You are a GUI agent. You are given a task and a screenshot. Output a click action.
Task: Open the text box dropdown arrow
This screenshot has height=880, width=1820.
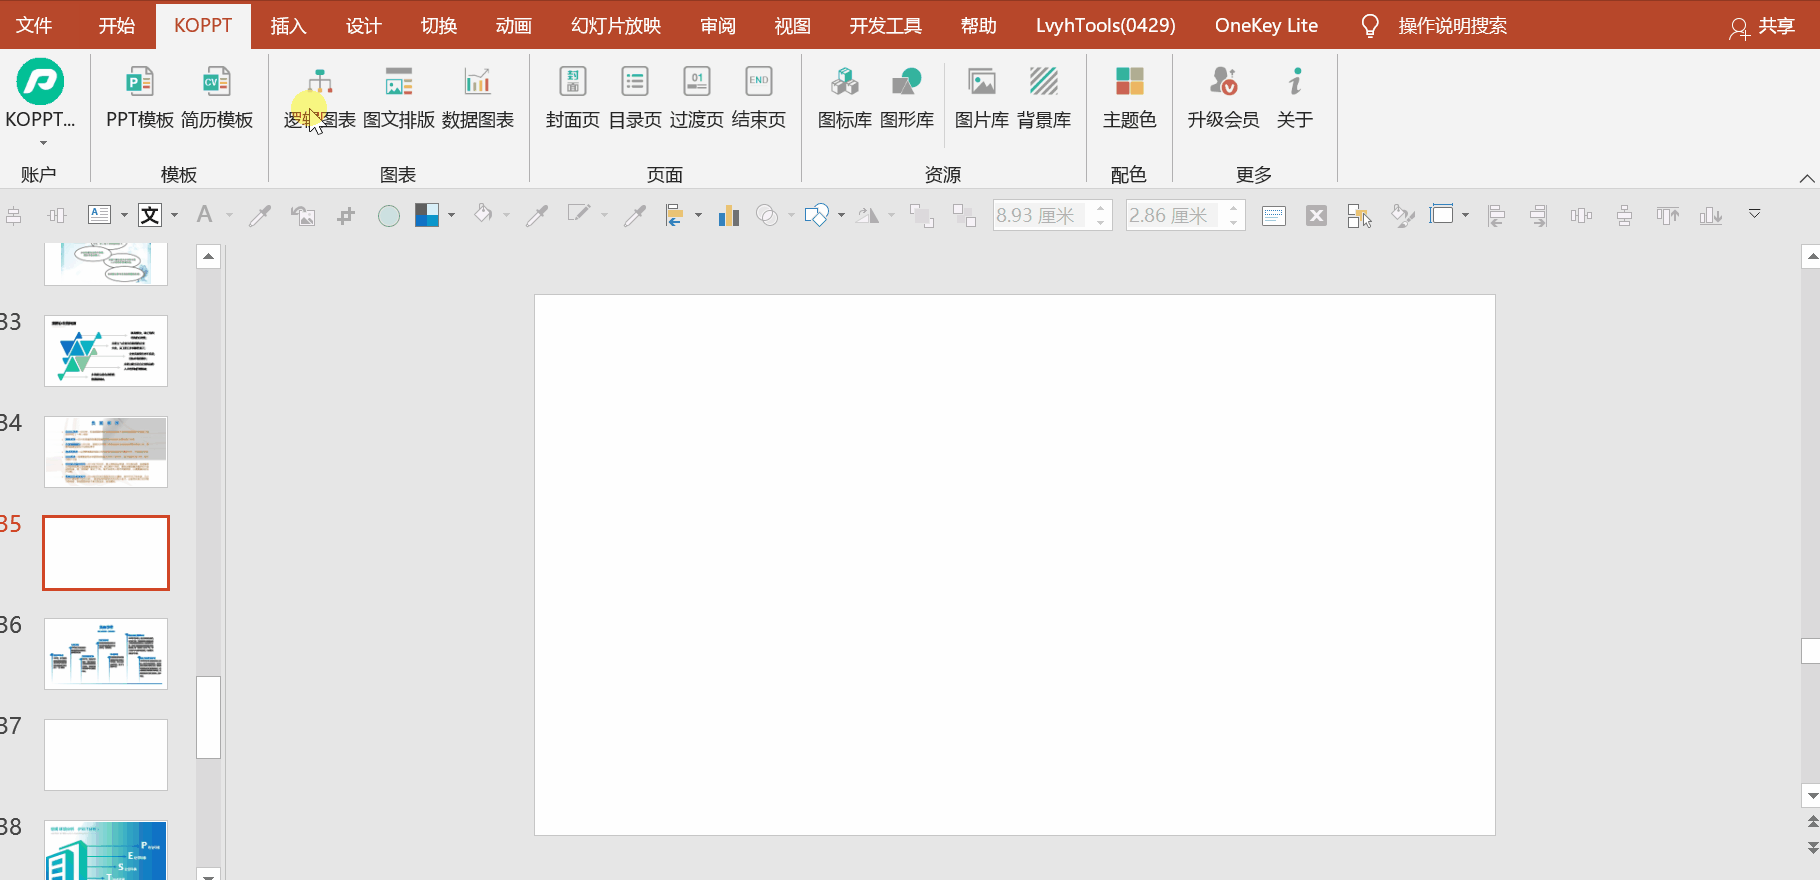tap(124, 215)
